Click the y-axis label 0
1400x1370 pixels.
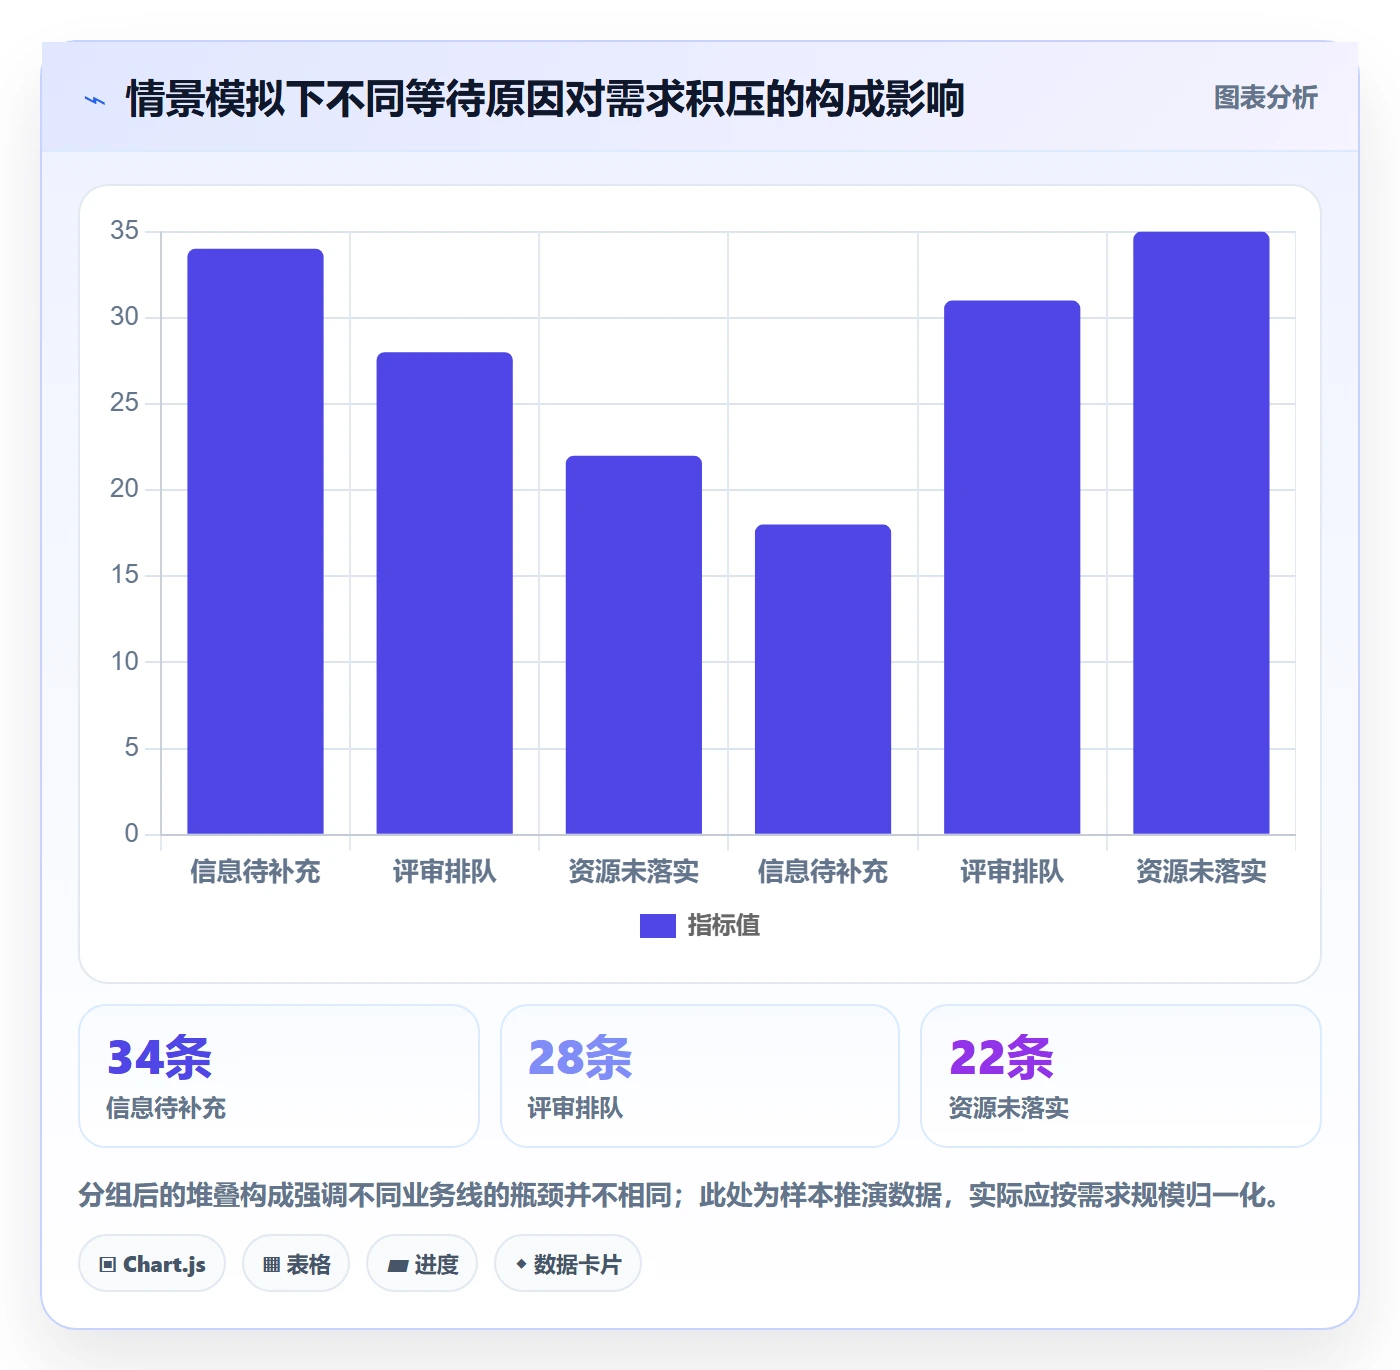click(x=131, y=834)
